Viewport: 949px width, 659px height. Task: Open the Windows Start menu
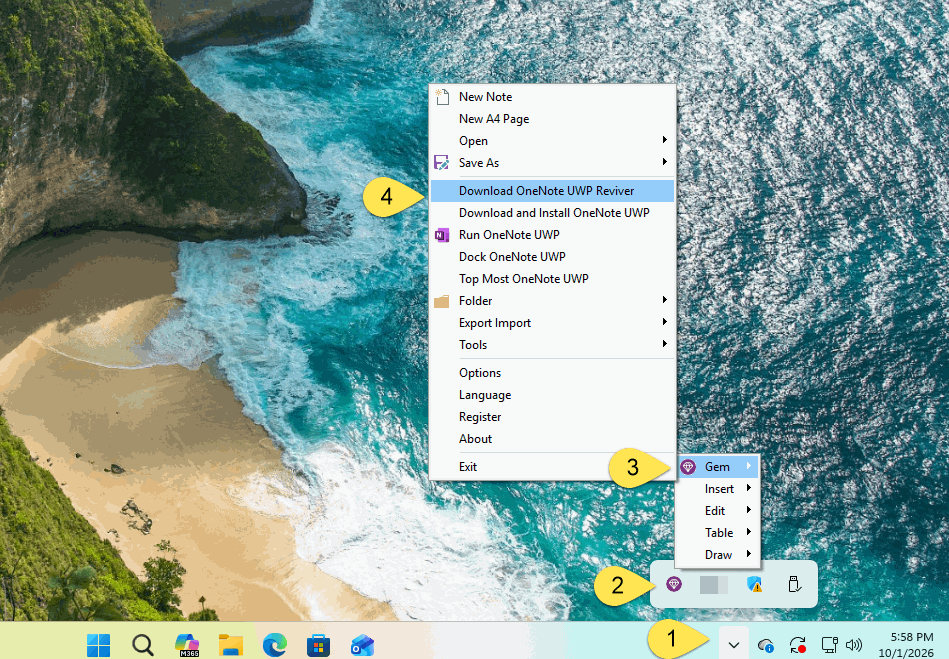pos(98,645)
